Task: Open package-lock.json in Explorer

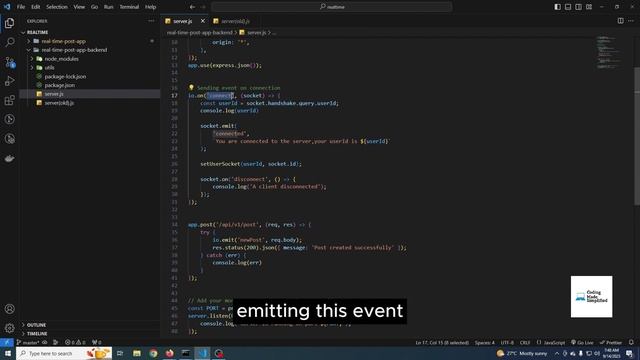Action: click(x=65, y=76)
